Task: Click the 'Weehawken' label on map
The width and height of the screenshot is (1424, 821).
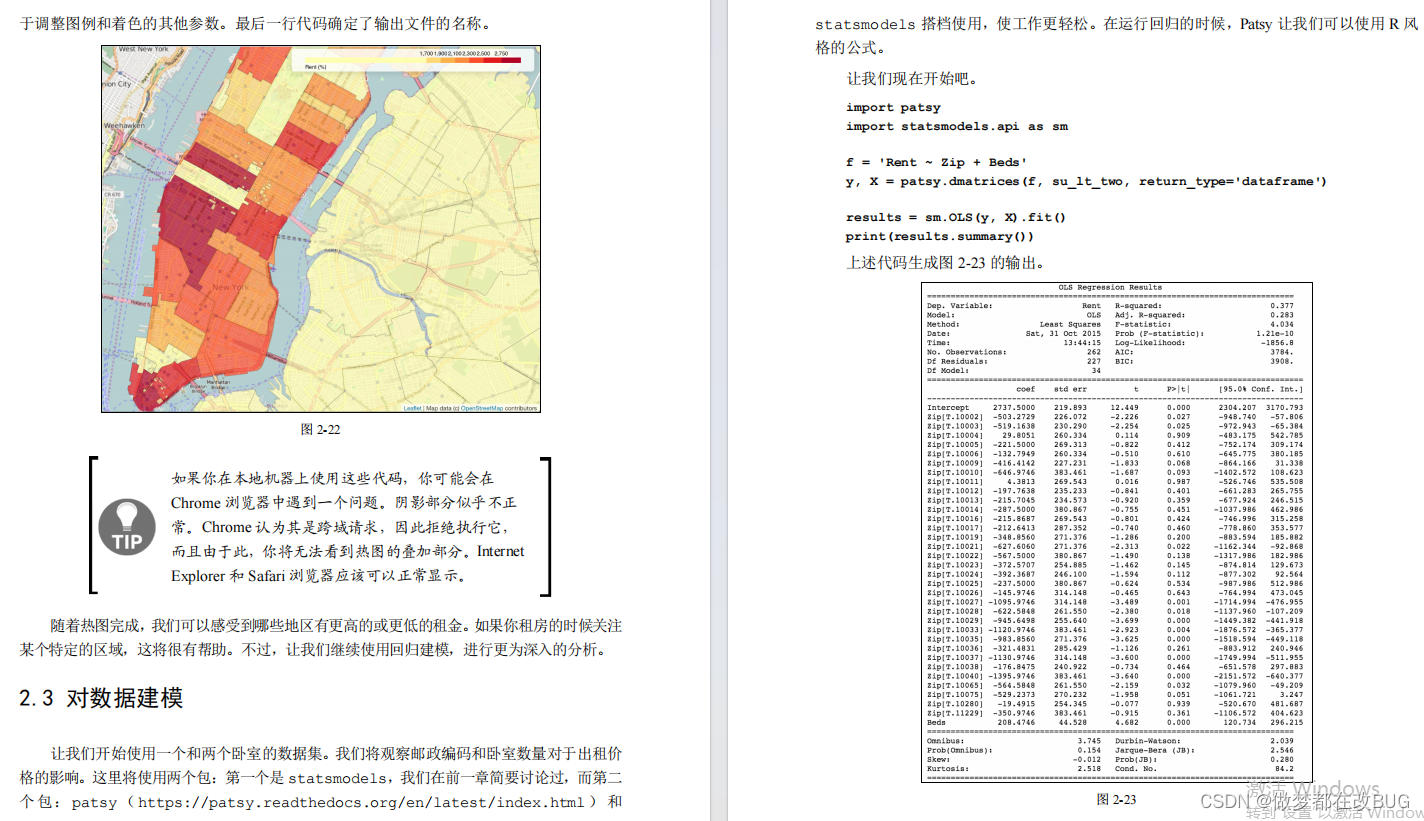Action: click(125, 126)
